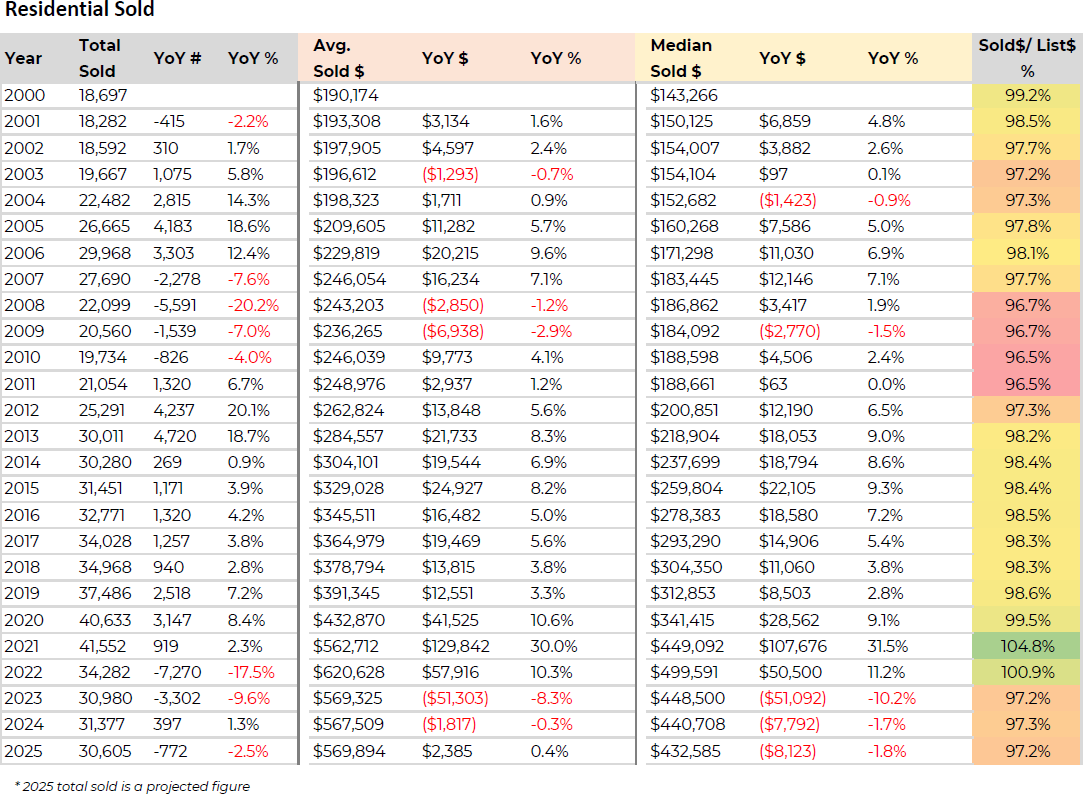
Task: Click the $620,628 average sold price
Action: tap(348, 672)
